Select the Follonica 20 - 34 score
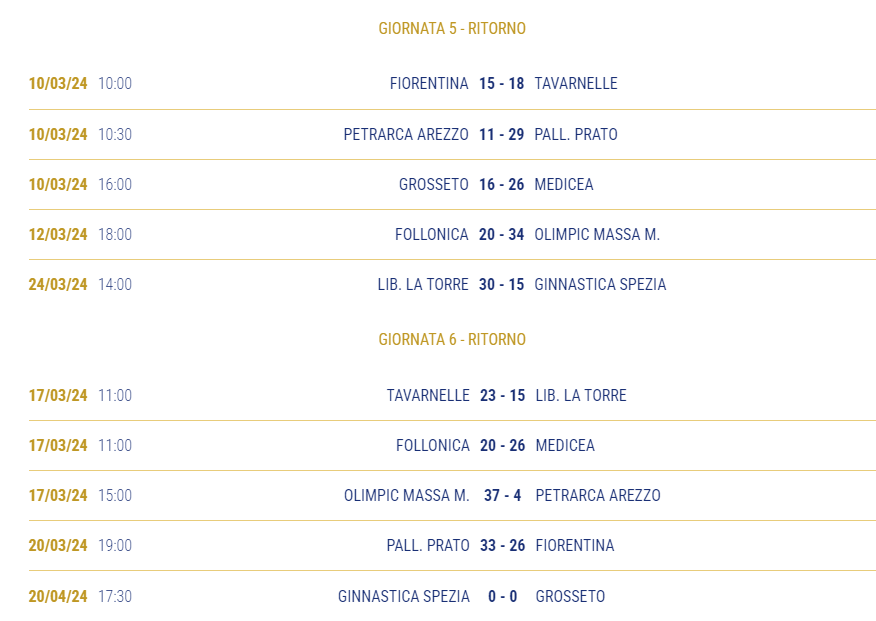 [x=501, y=235]
